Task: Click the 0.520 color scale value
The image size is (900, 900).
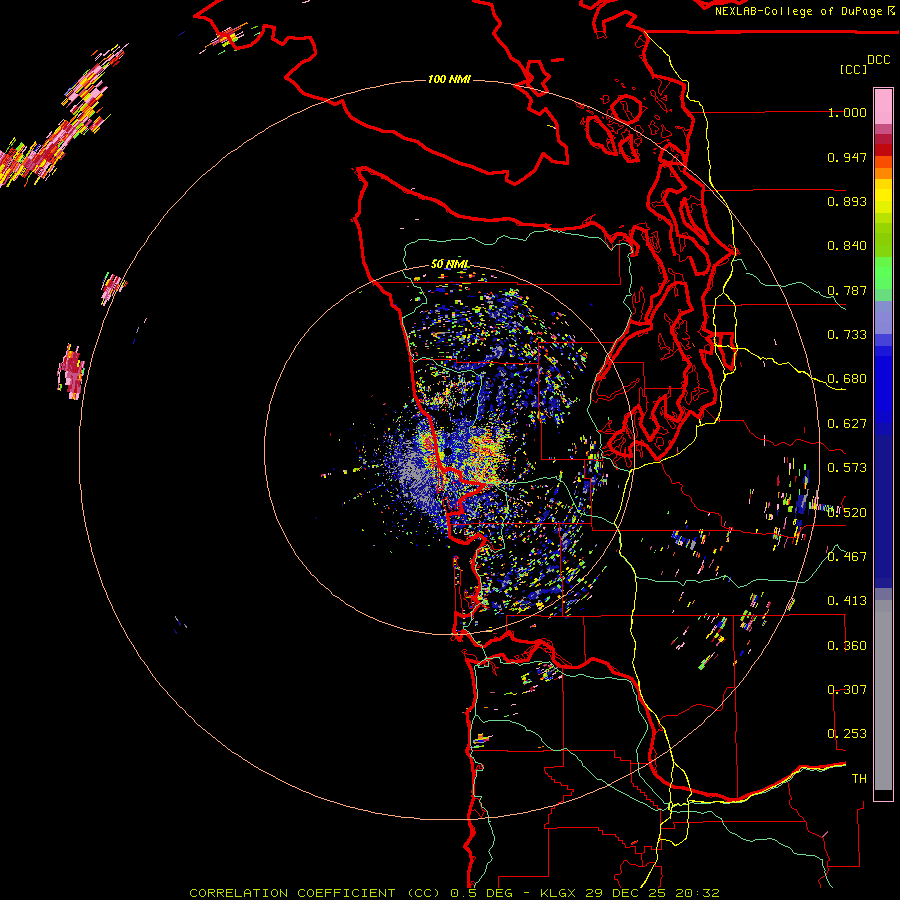Action: point(847,513)
